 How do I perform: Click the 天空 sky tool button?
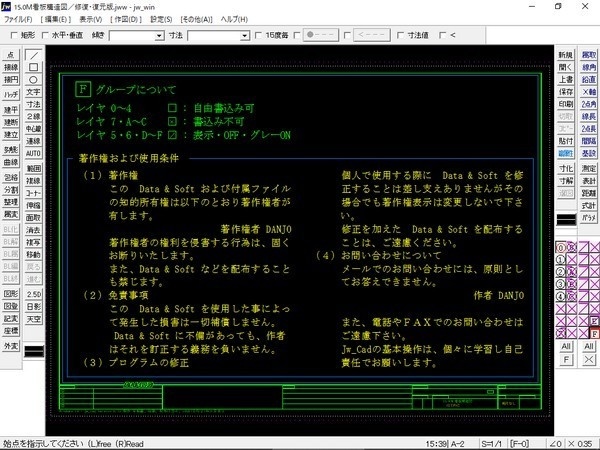pos(33,319)
